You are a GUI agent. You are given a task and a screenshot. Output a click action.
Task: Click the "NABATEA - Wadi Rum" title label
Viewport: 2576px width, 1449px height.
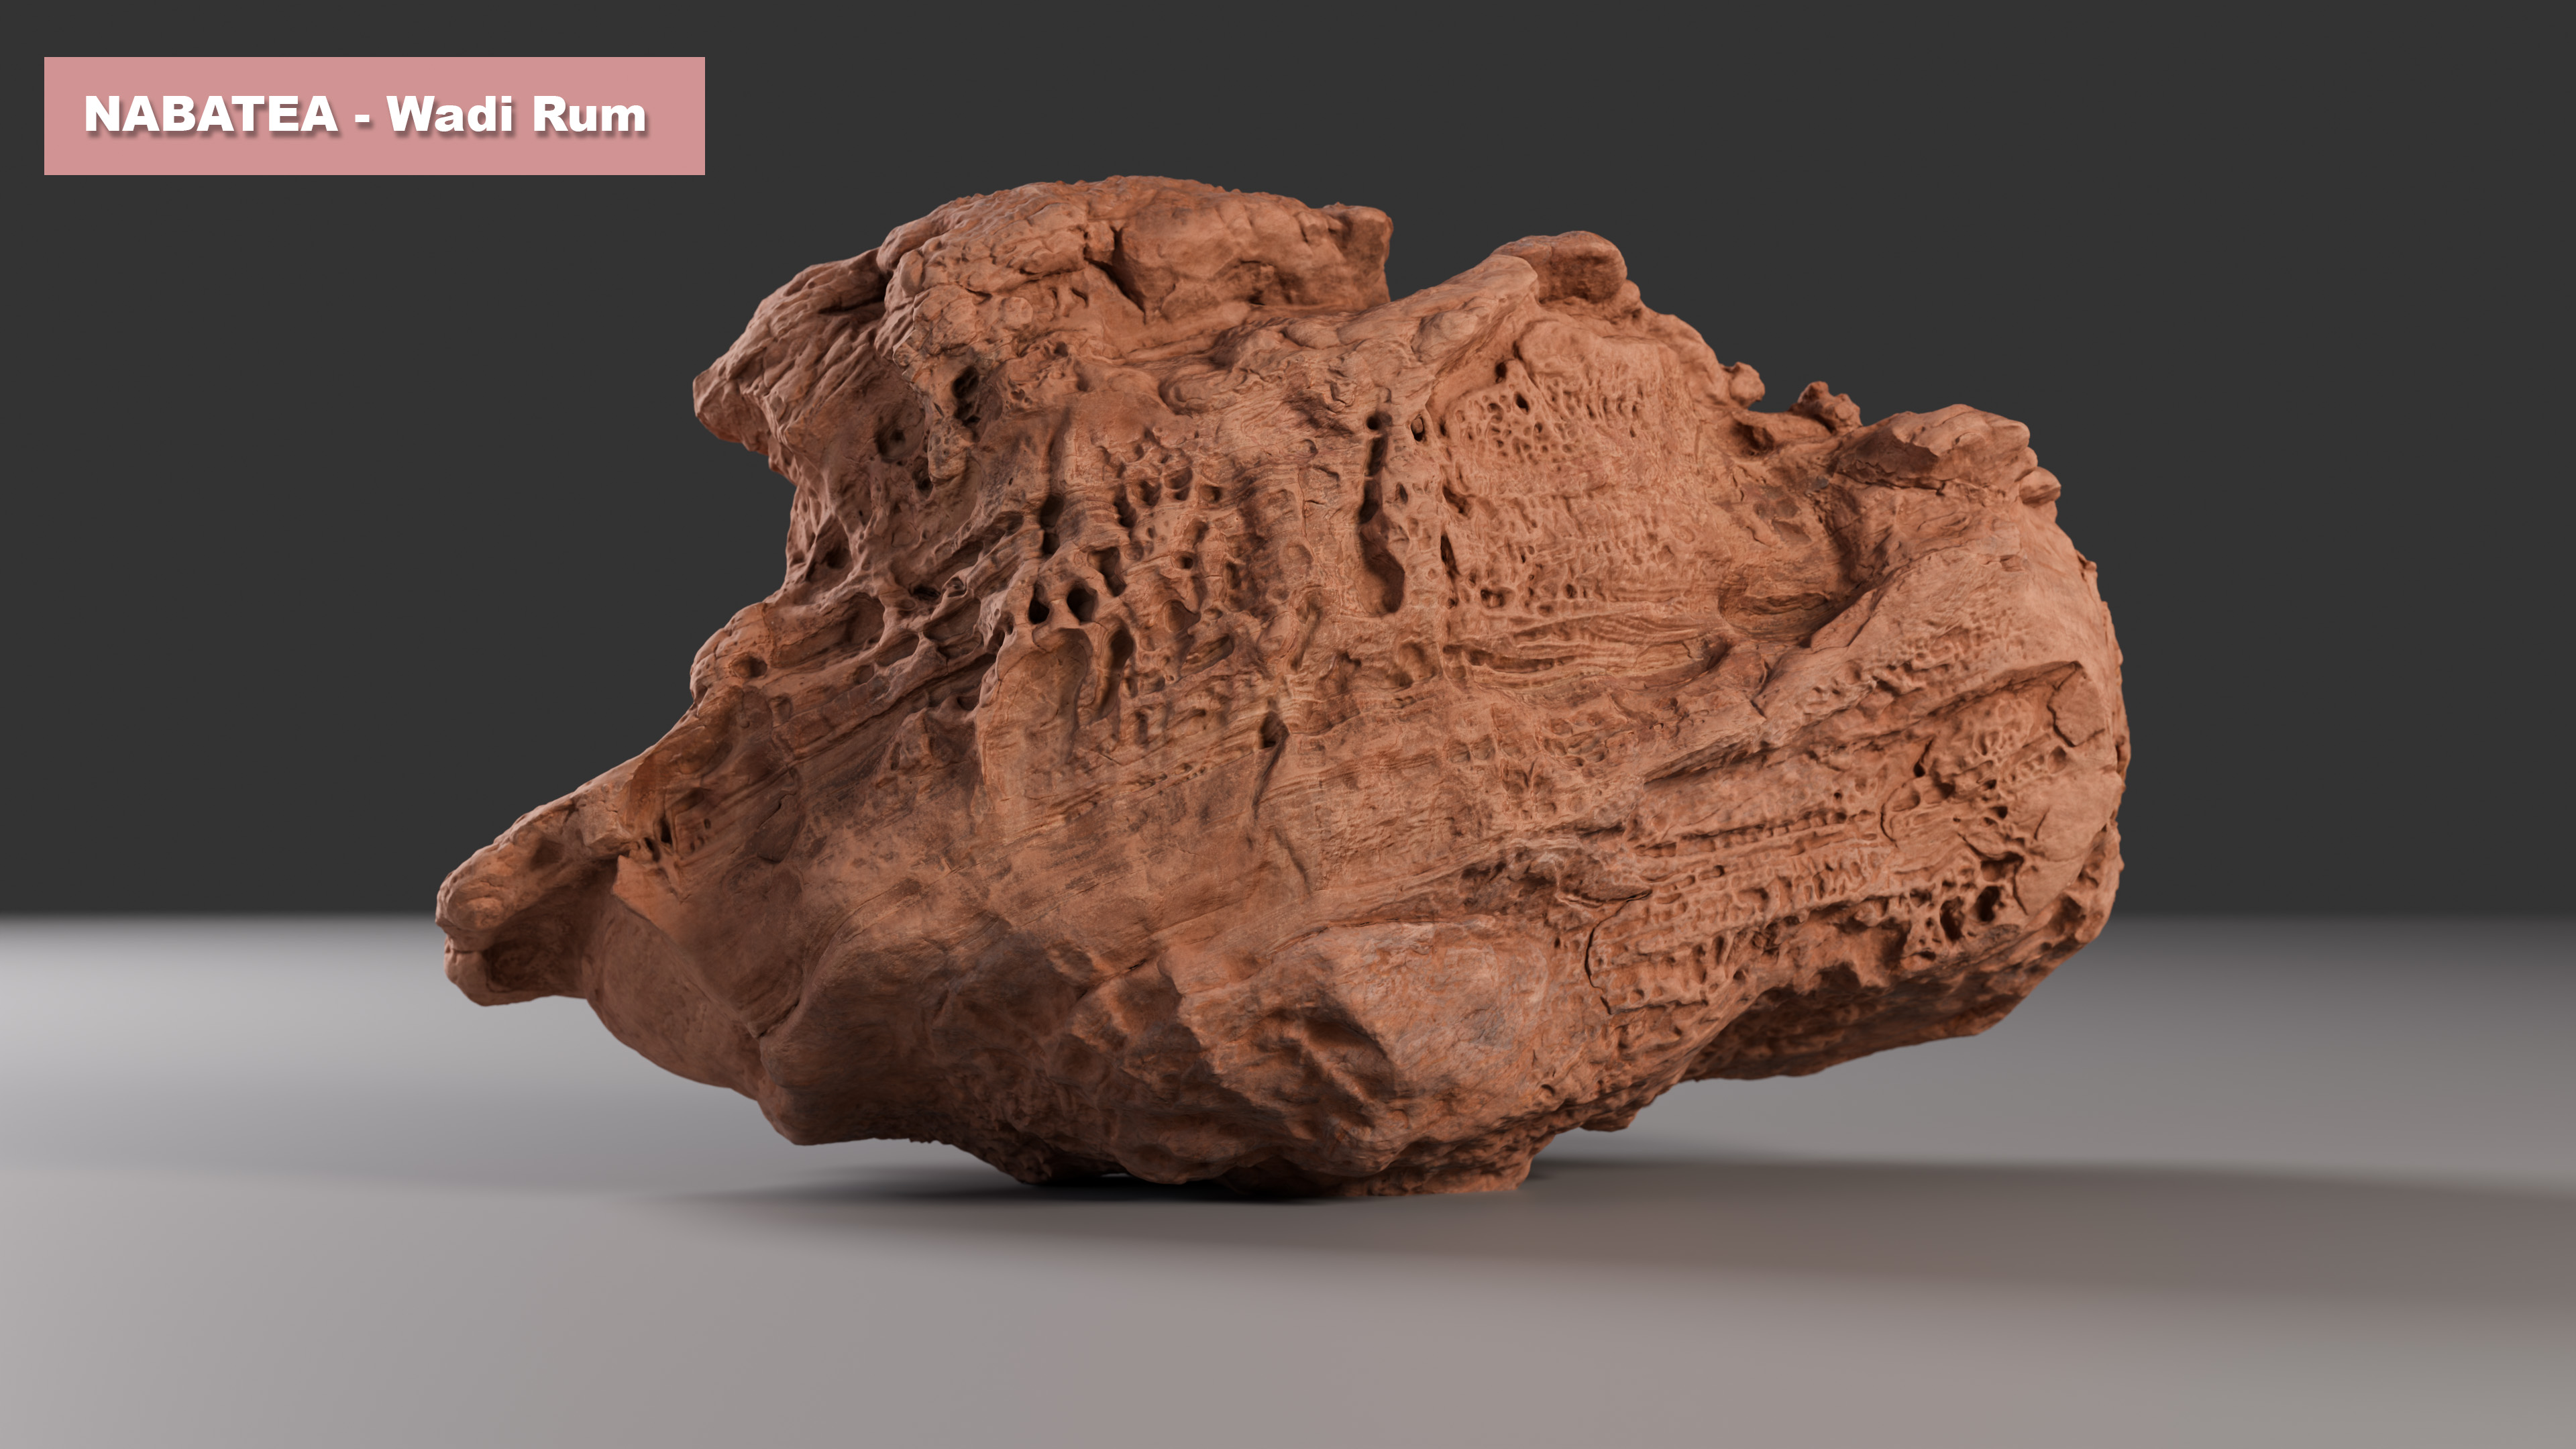click(x=374, y=116)
